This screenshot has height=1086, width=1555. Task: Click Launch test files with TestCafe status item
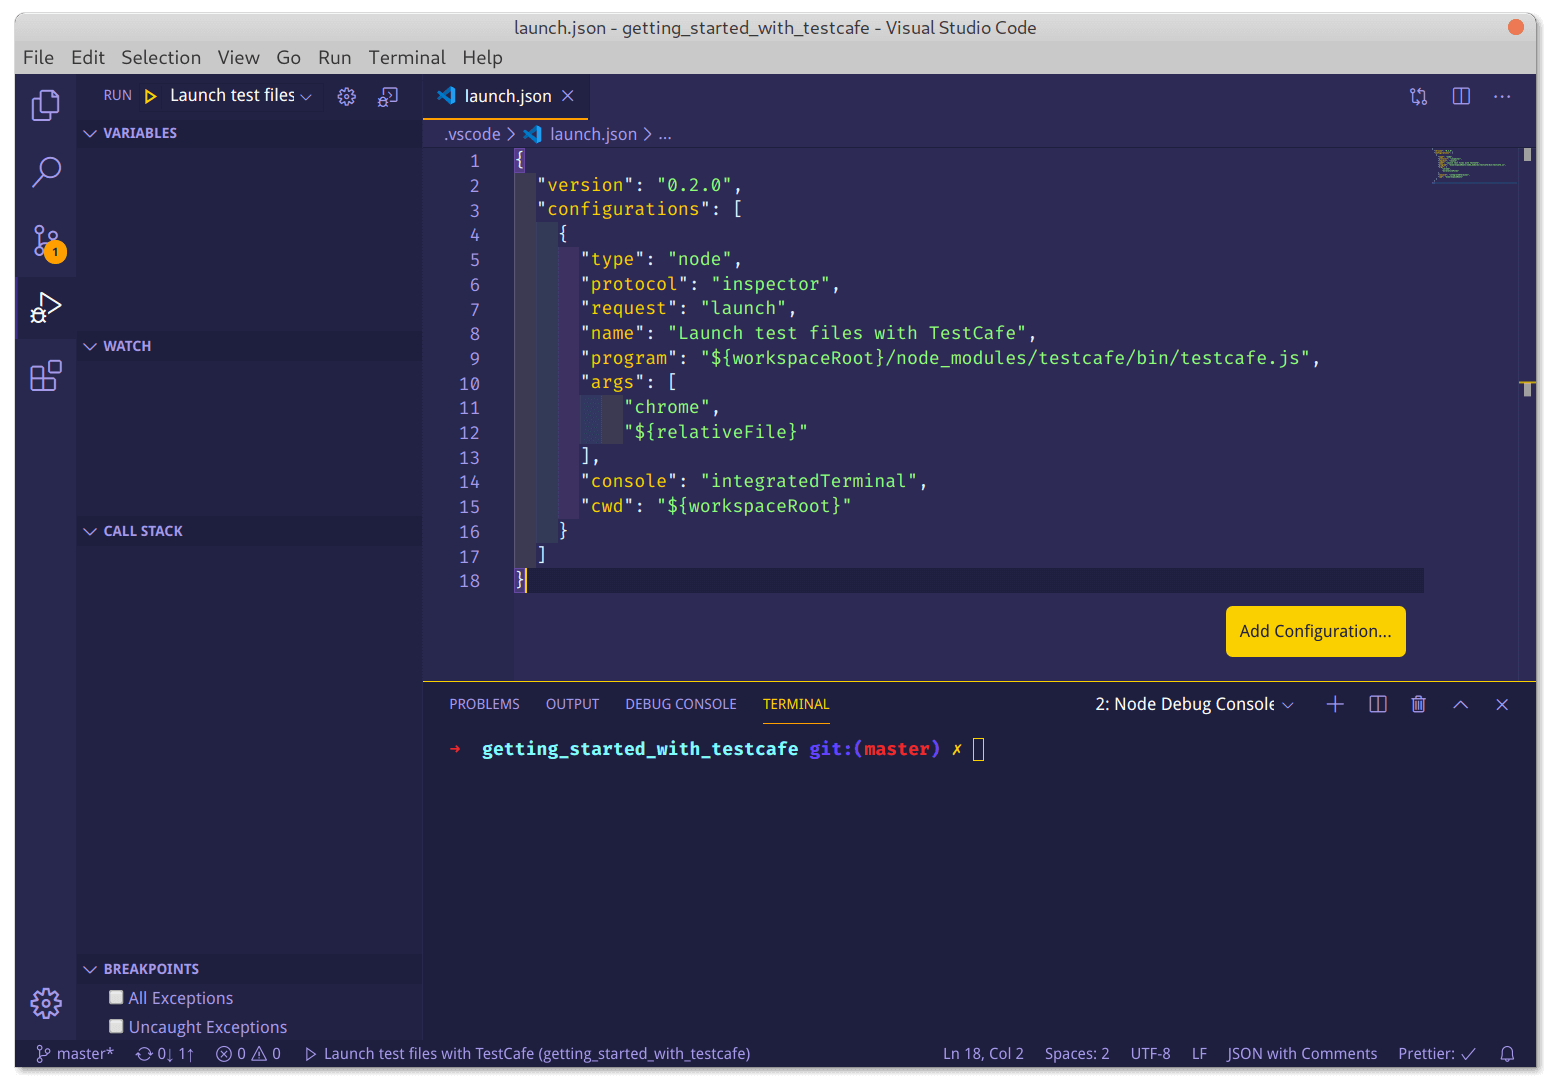tap(527, 1053)
